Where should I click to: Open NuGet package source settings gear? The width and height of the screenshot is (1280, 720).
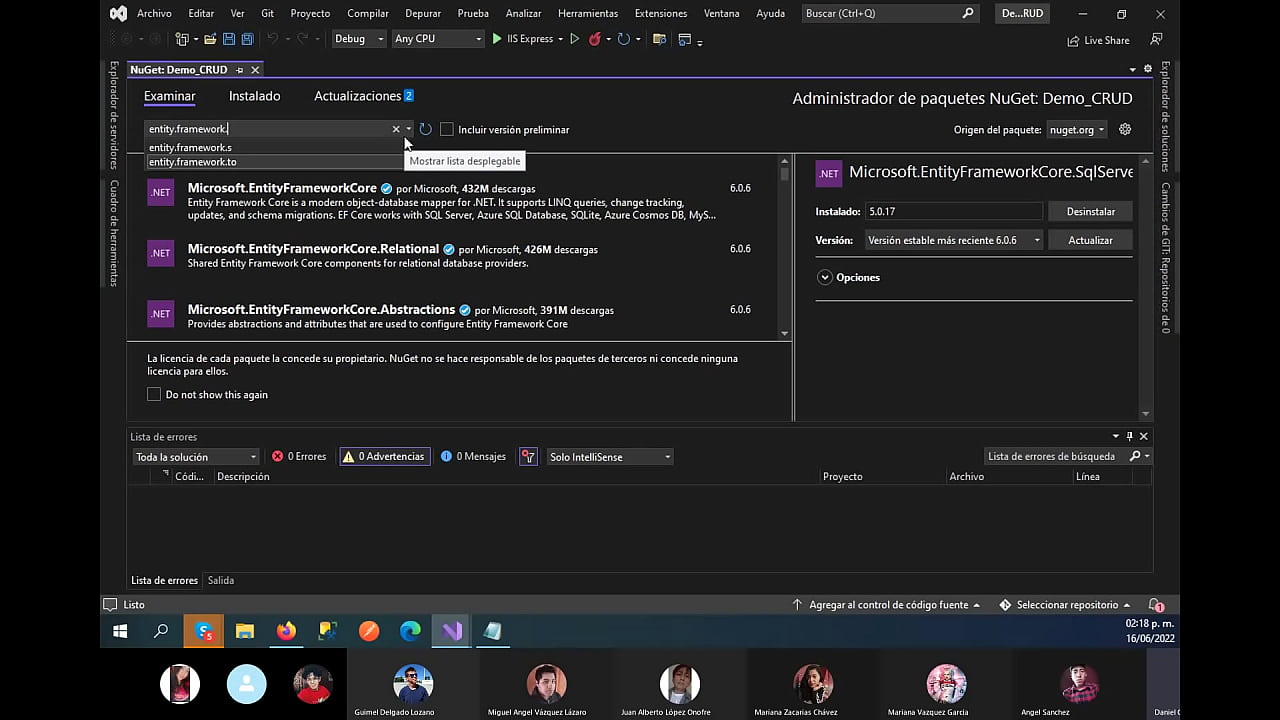click(1124, 129)
